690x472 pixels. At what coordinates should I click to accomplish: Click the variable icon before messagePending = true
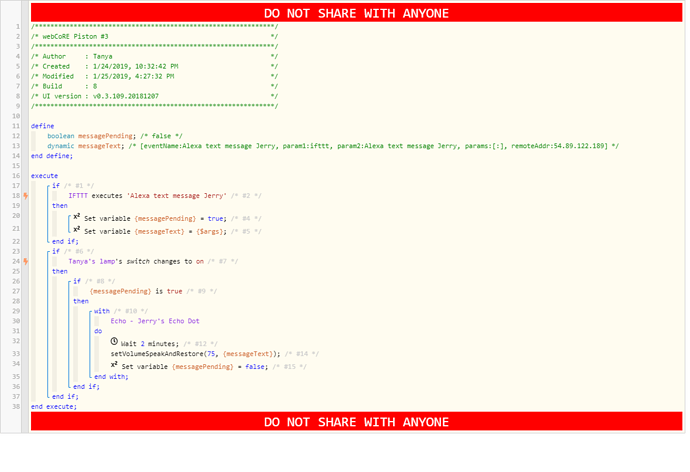coord(77,217)
